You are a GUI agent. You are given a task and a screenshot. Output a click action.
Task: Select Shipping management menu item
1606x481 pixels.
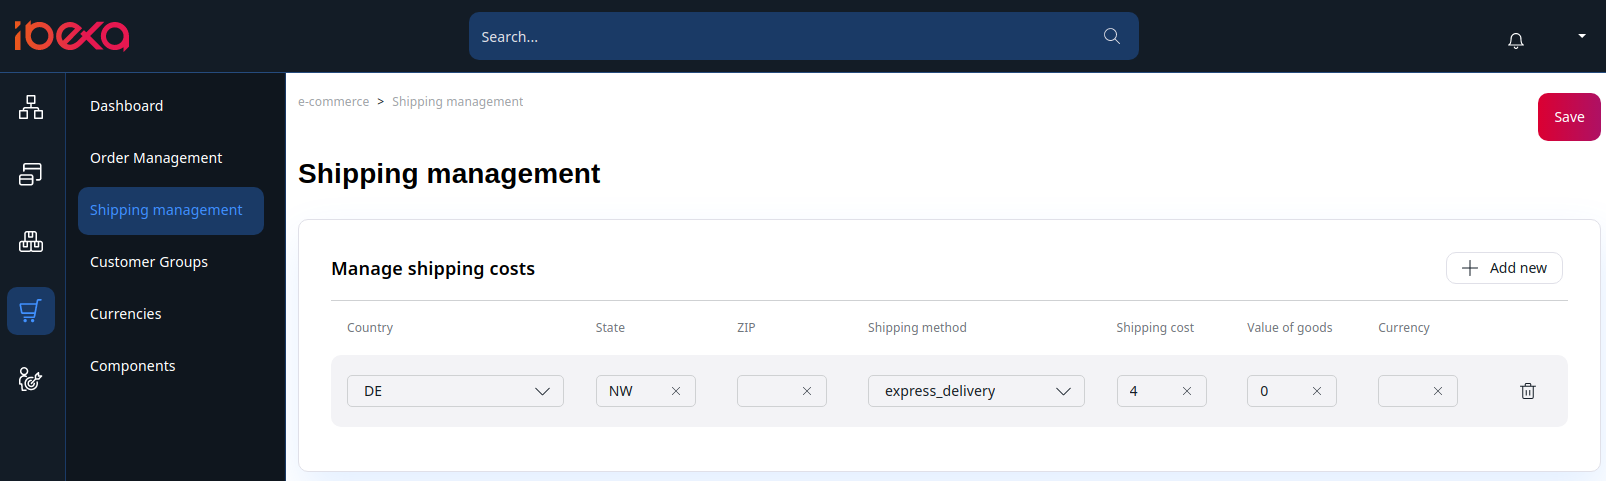pyautogui.click(x=171, y=211)
